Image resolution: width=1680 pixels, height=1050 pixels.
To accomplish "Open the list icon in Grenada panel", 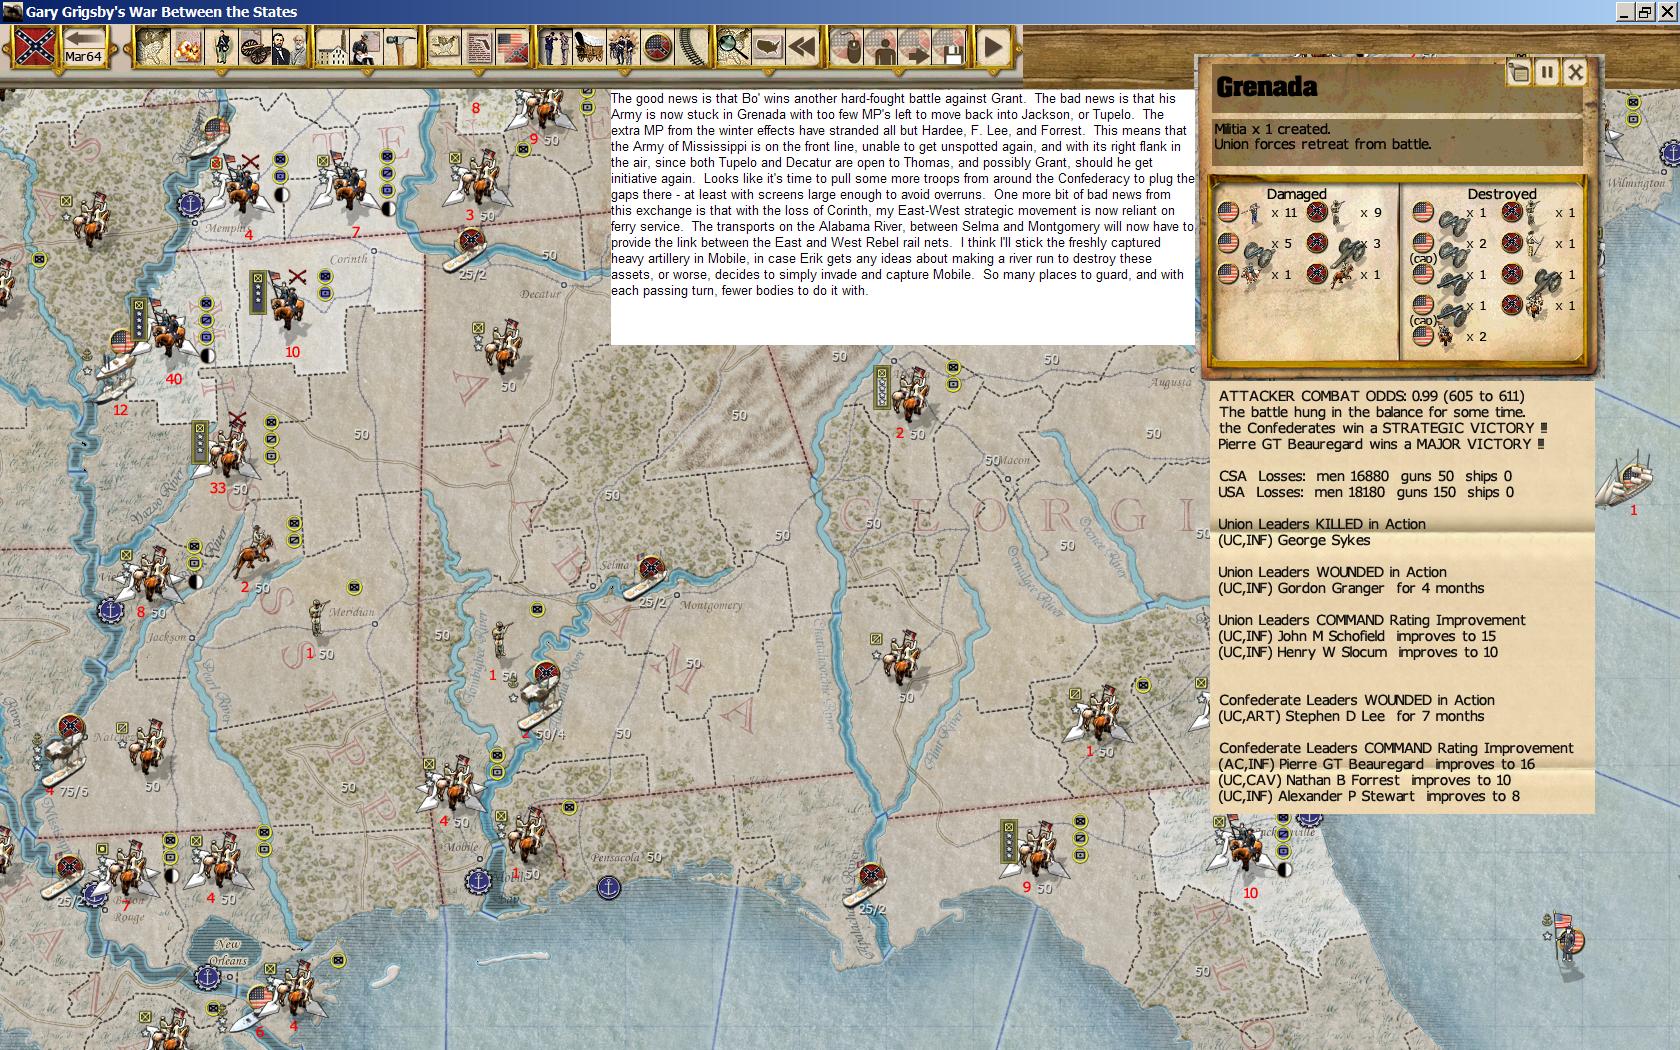I will [x=1519, y=72].
